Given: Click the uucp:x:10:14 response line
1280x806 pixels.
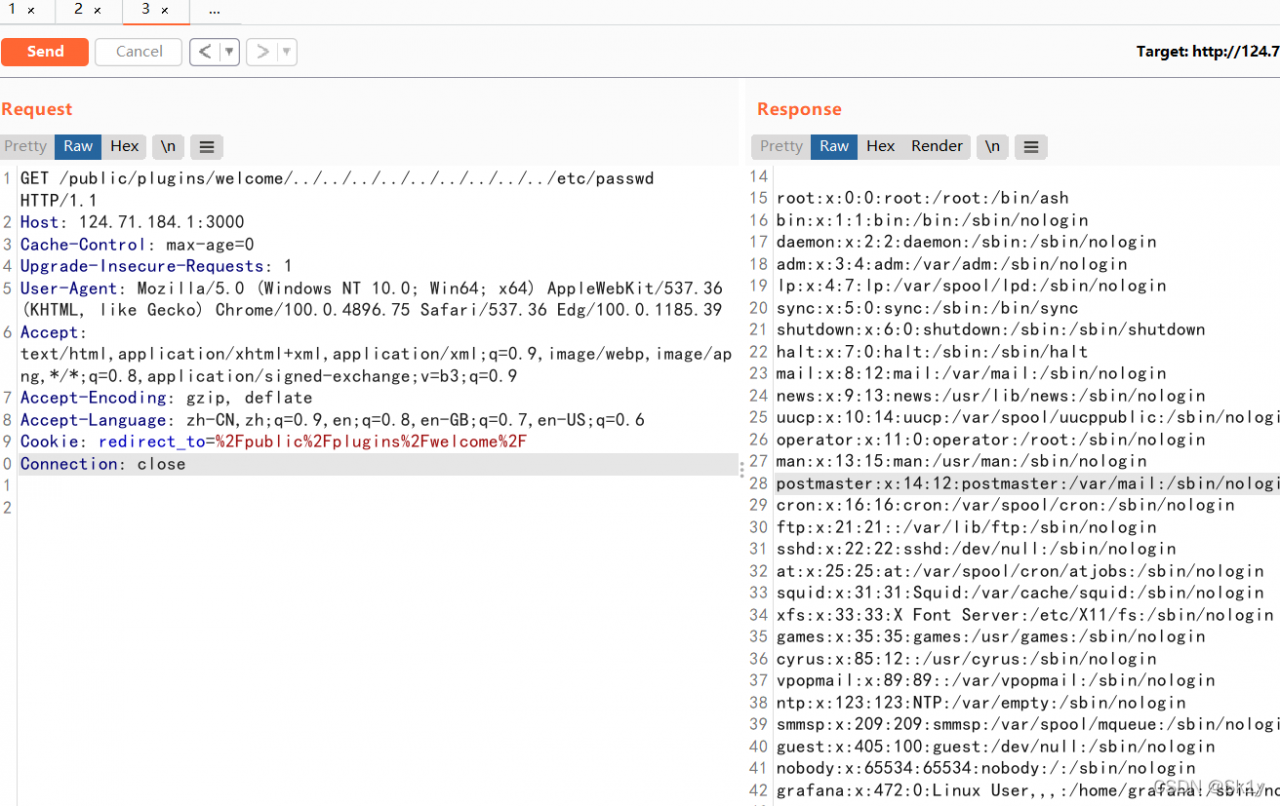Looking at the screenshot, I should click(1028, 418).
